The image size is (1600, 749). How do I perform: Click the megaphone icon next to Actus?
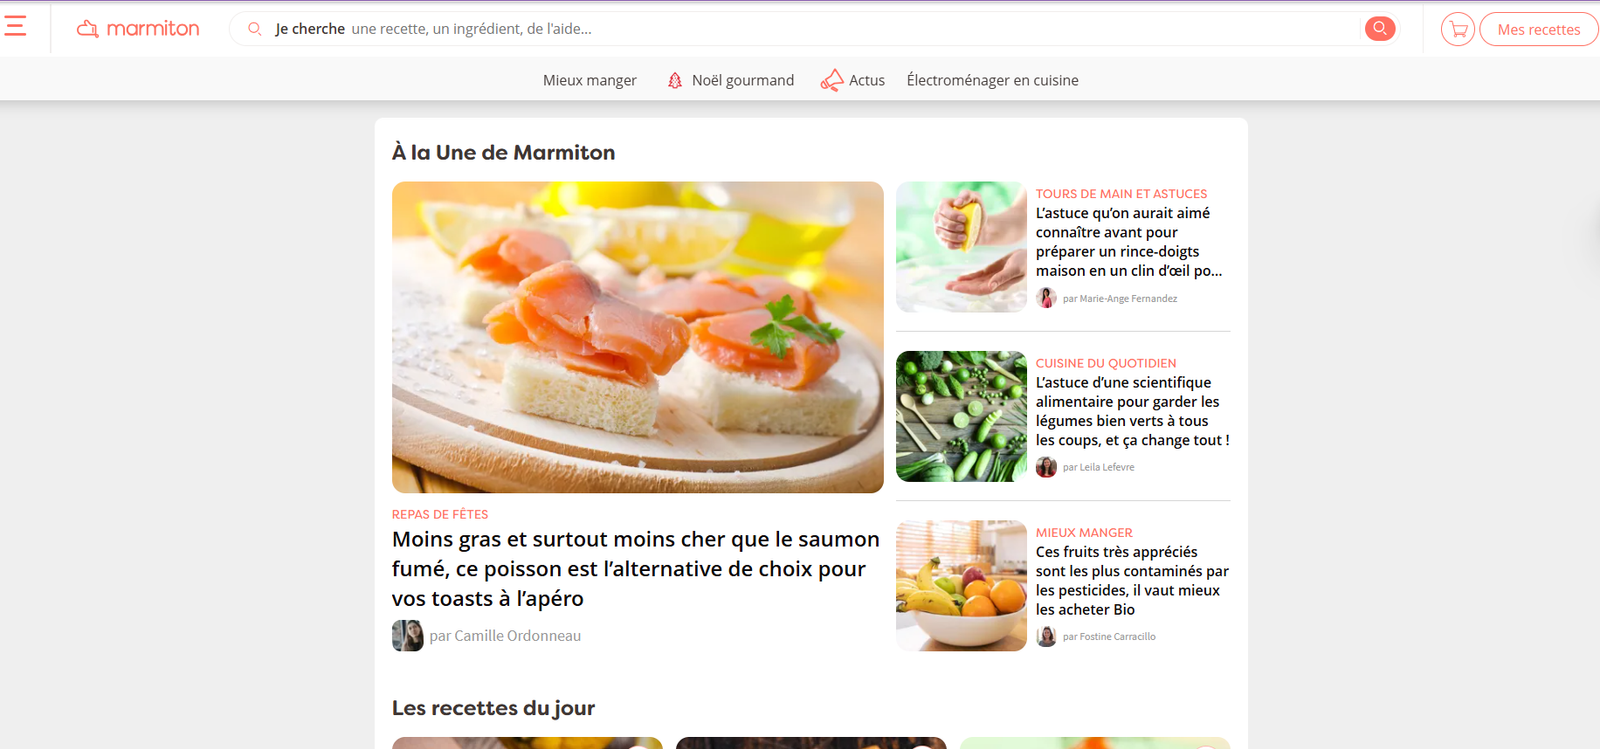[x=832, y=80]
